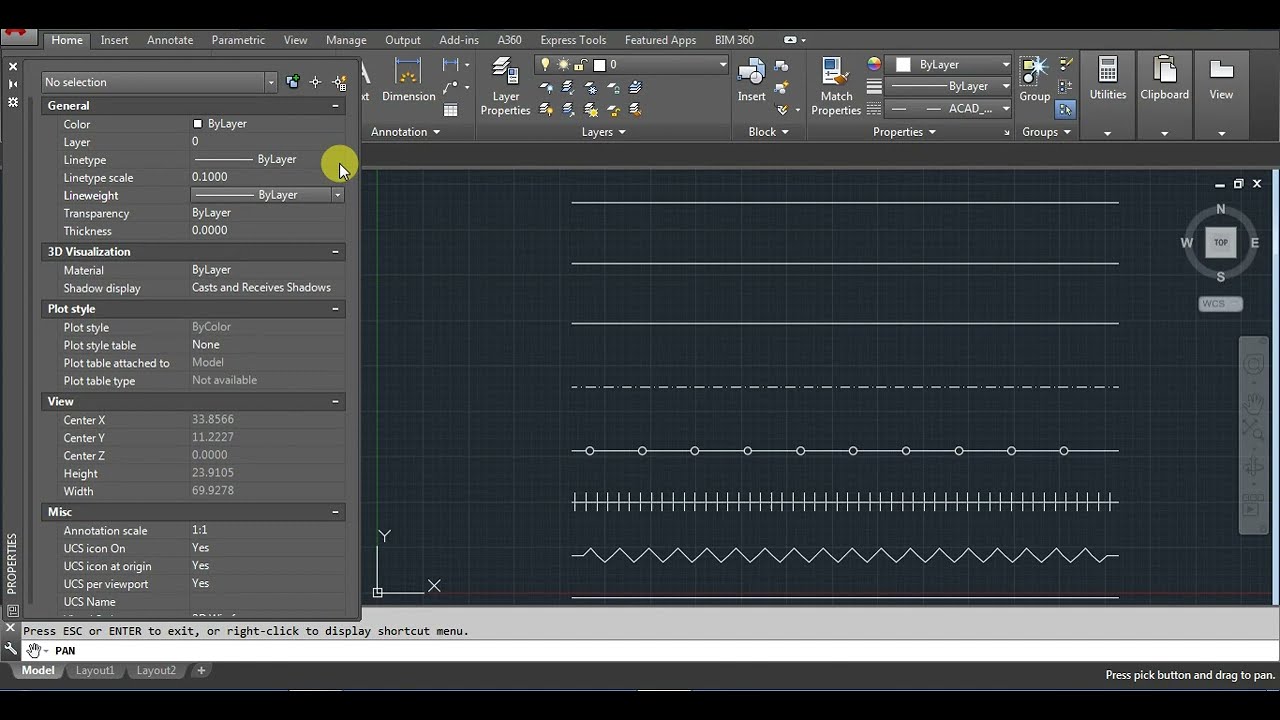Screen dimensions: 1280x720
Task: Click the command line customize wrench icon
Action: click(x=11, y=649)
